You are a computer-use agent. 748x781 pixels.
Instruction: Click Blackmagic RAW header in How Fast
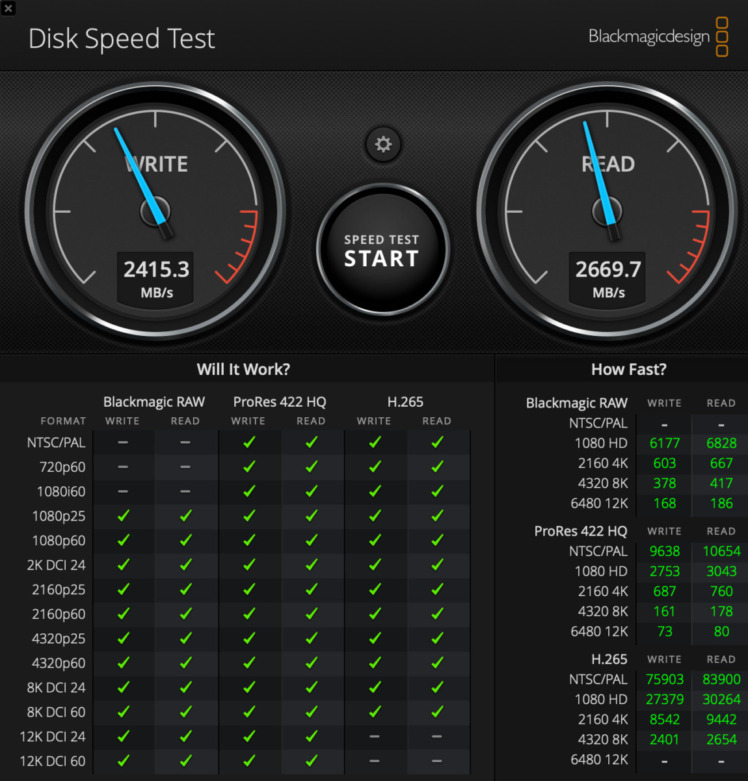tap(577, 402)
